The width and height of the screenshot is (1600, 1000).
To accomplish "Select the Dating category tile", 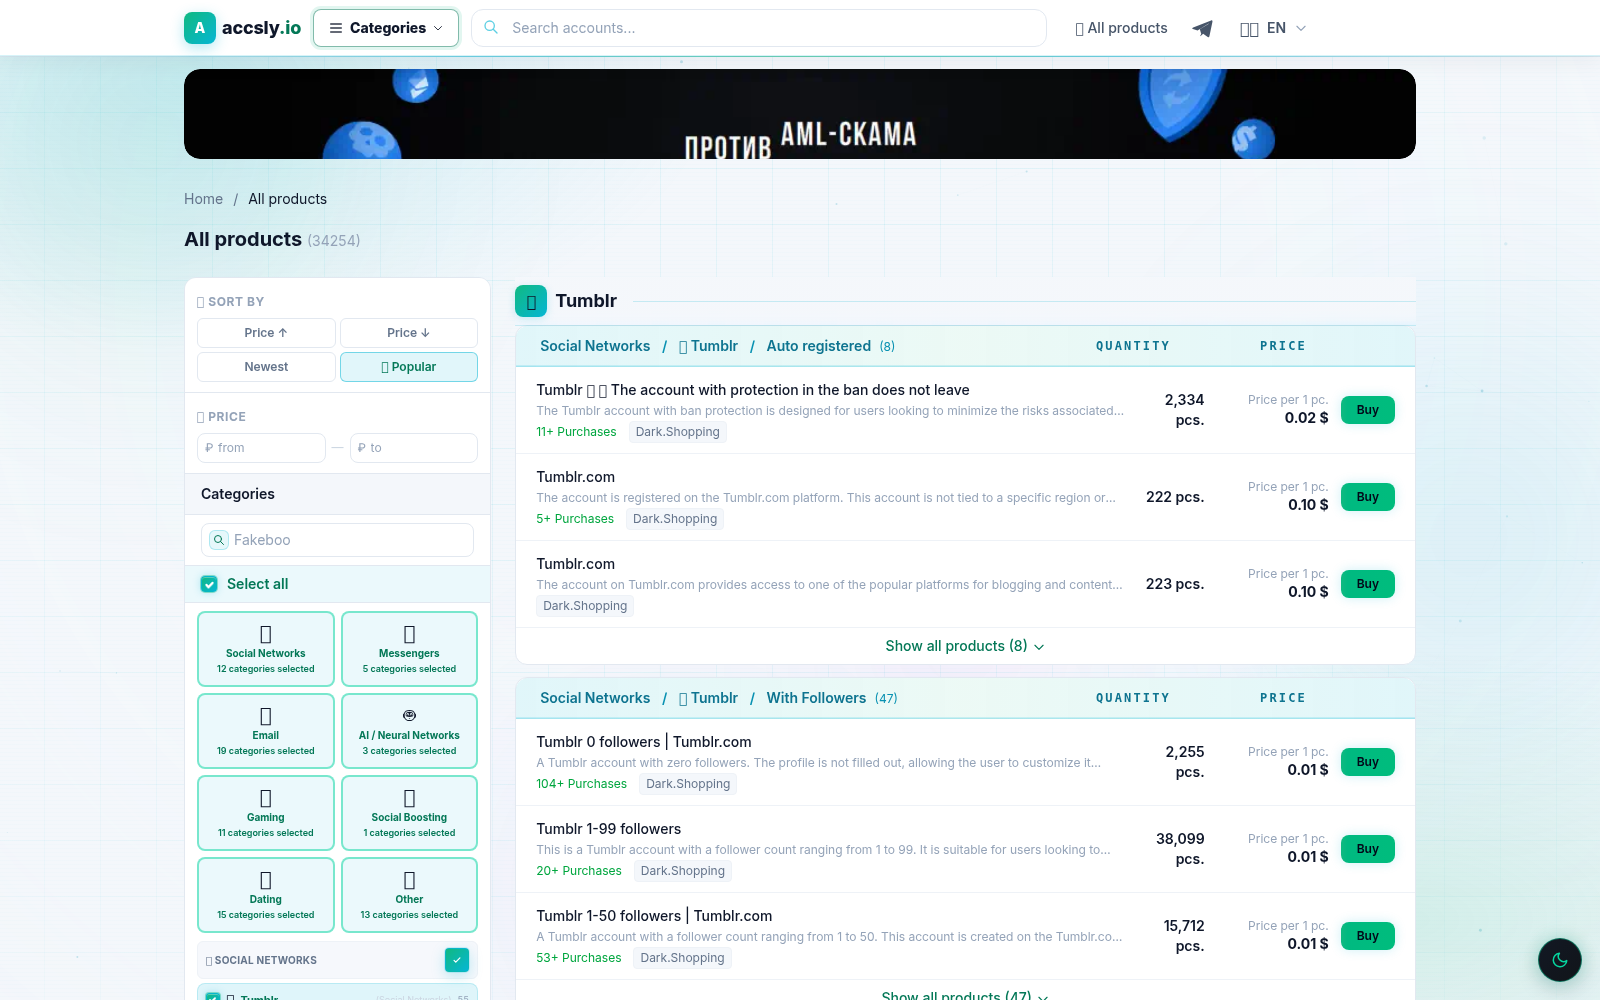I will pyautogui.click(x=266, y=895).
